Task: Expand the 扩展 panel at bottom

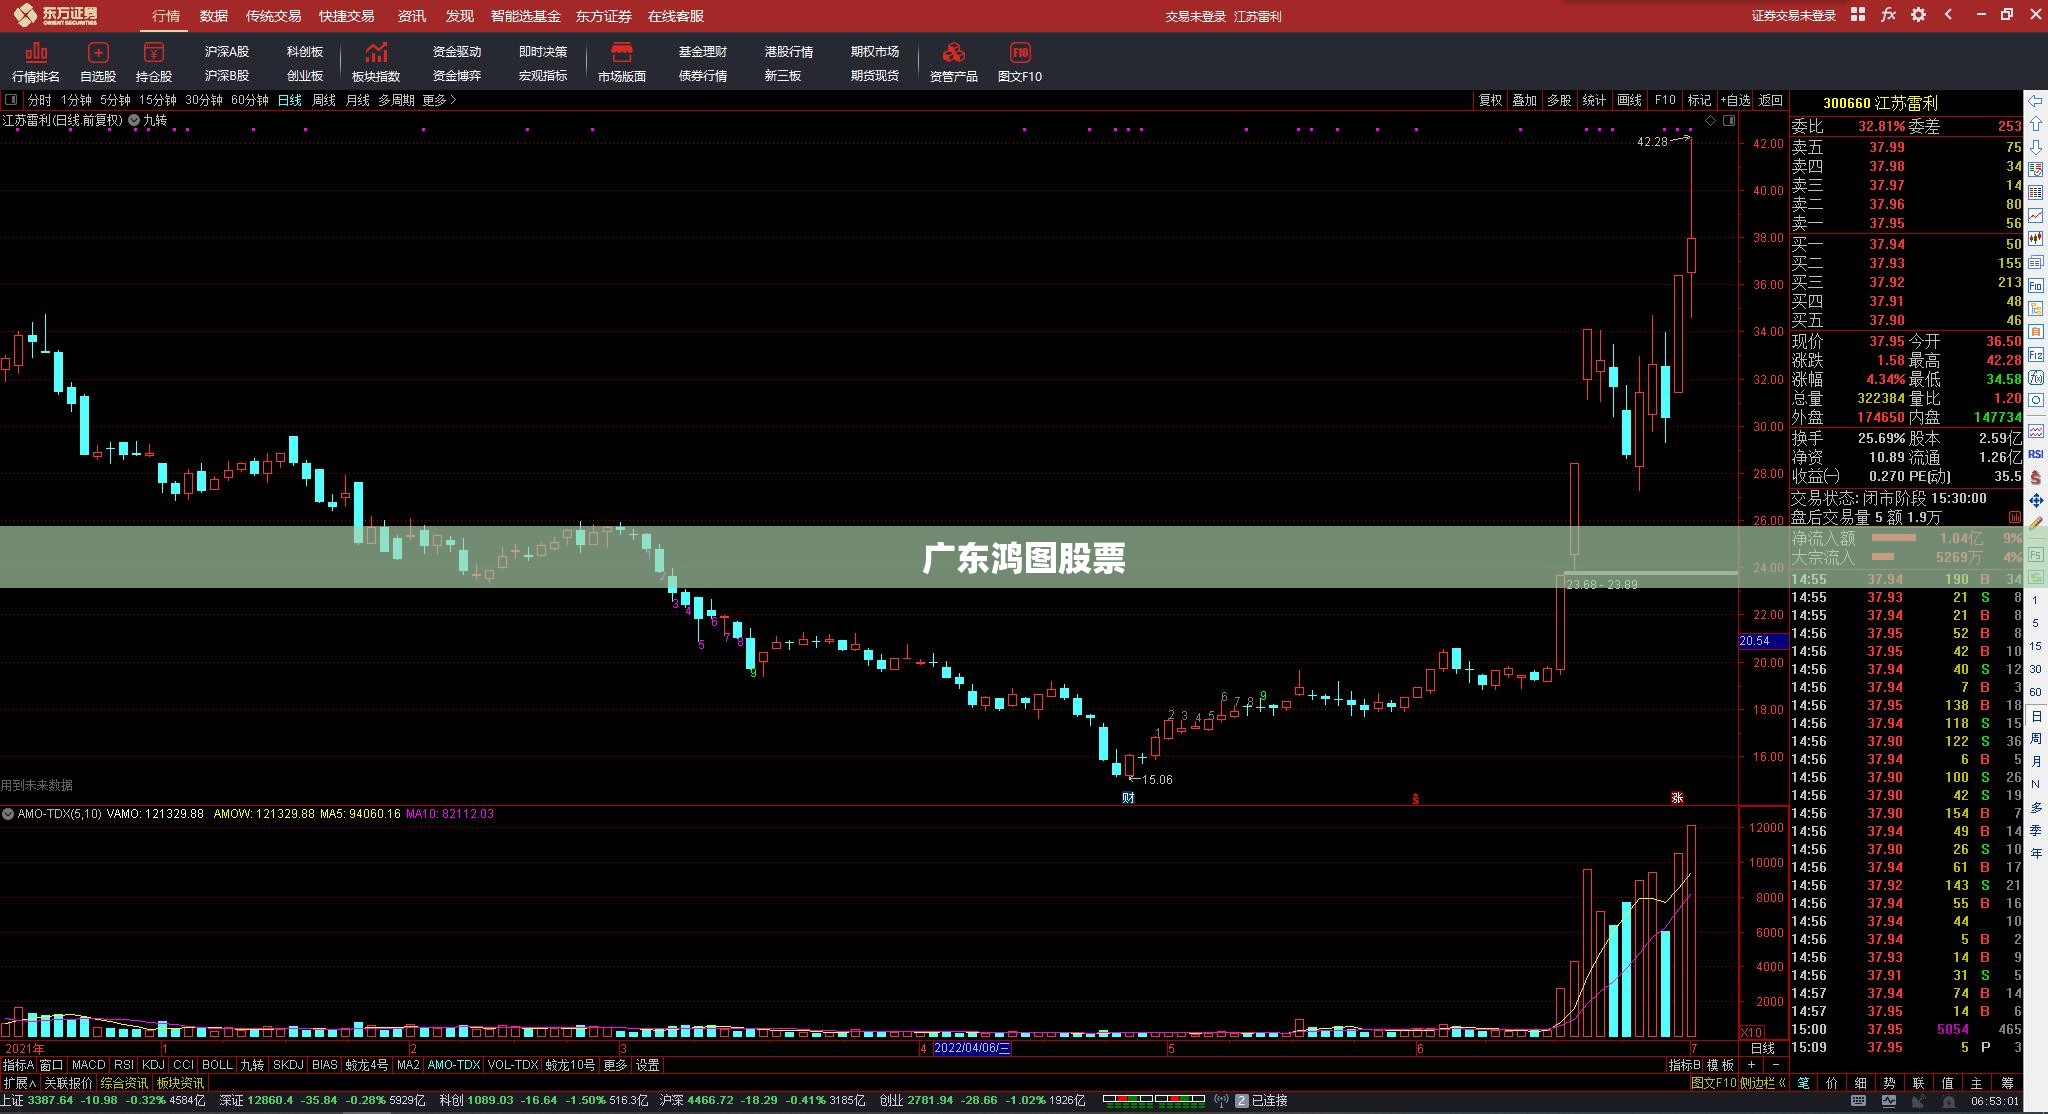Action: pos(20,1083)
